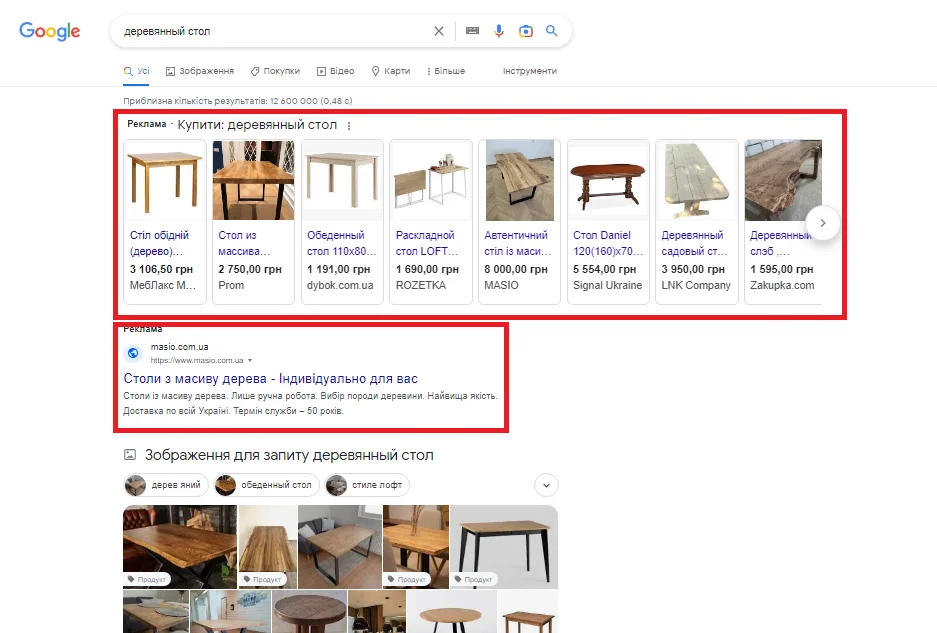
Task: Toggle the дерев'яний filter chip
Action: (x=165, y=484)
